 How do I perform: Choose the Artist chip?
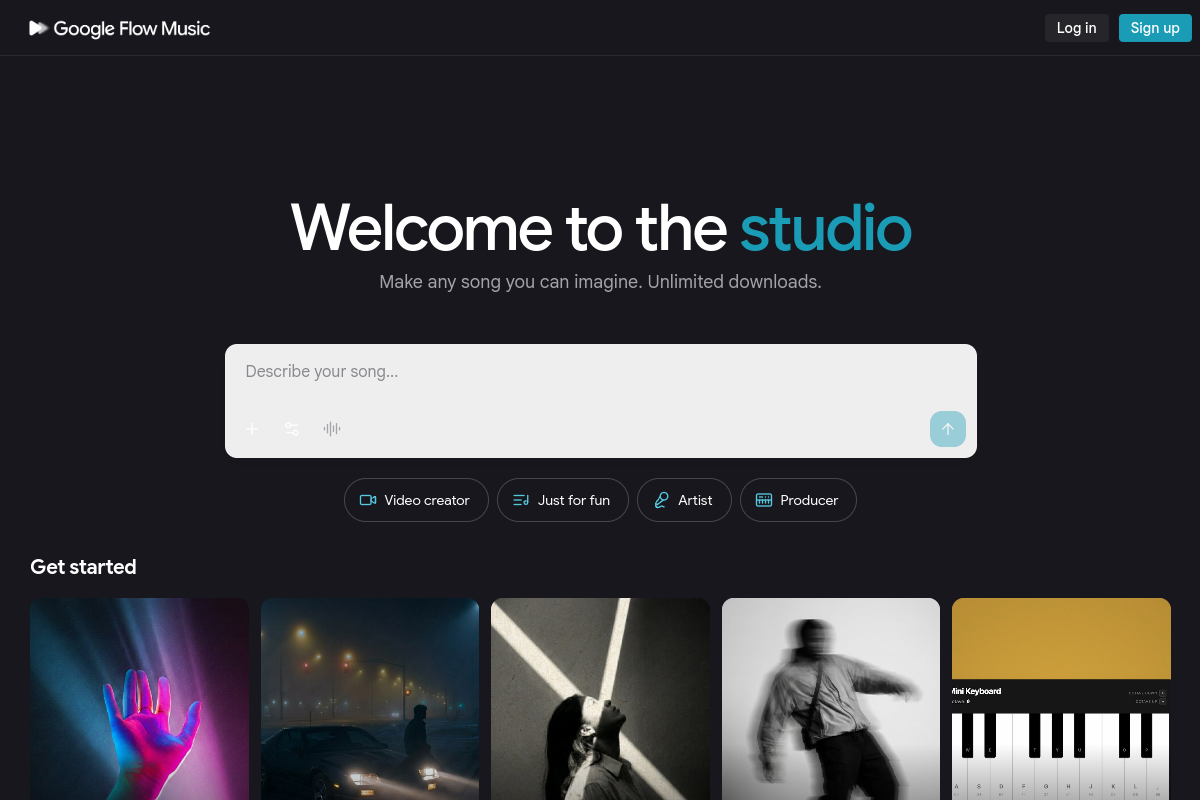pyautogui.click(x=684, y=500)
